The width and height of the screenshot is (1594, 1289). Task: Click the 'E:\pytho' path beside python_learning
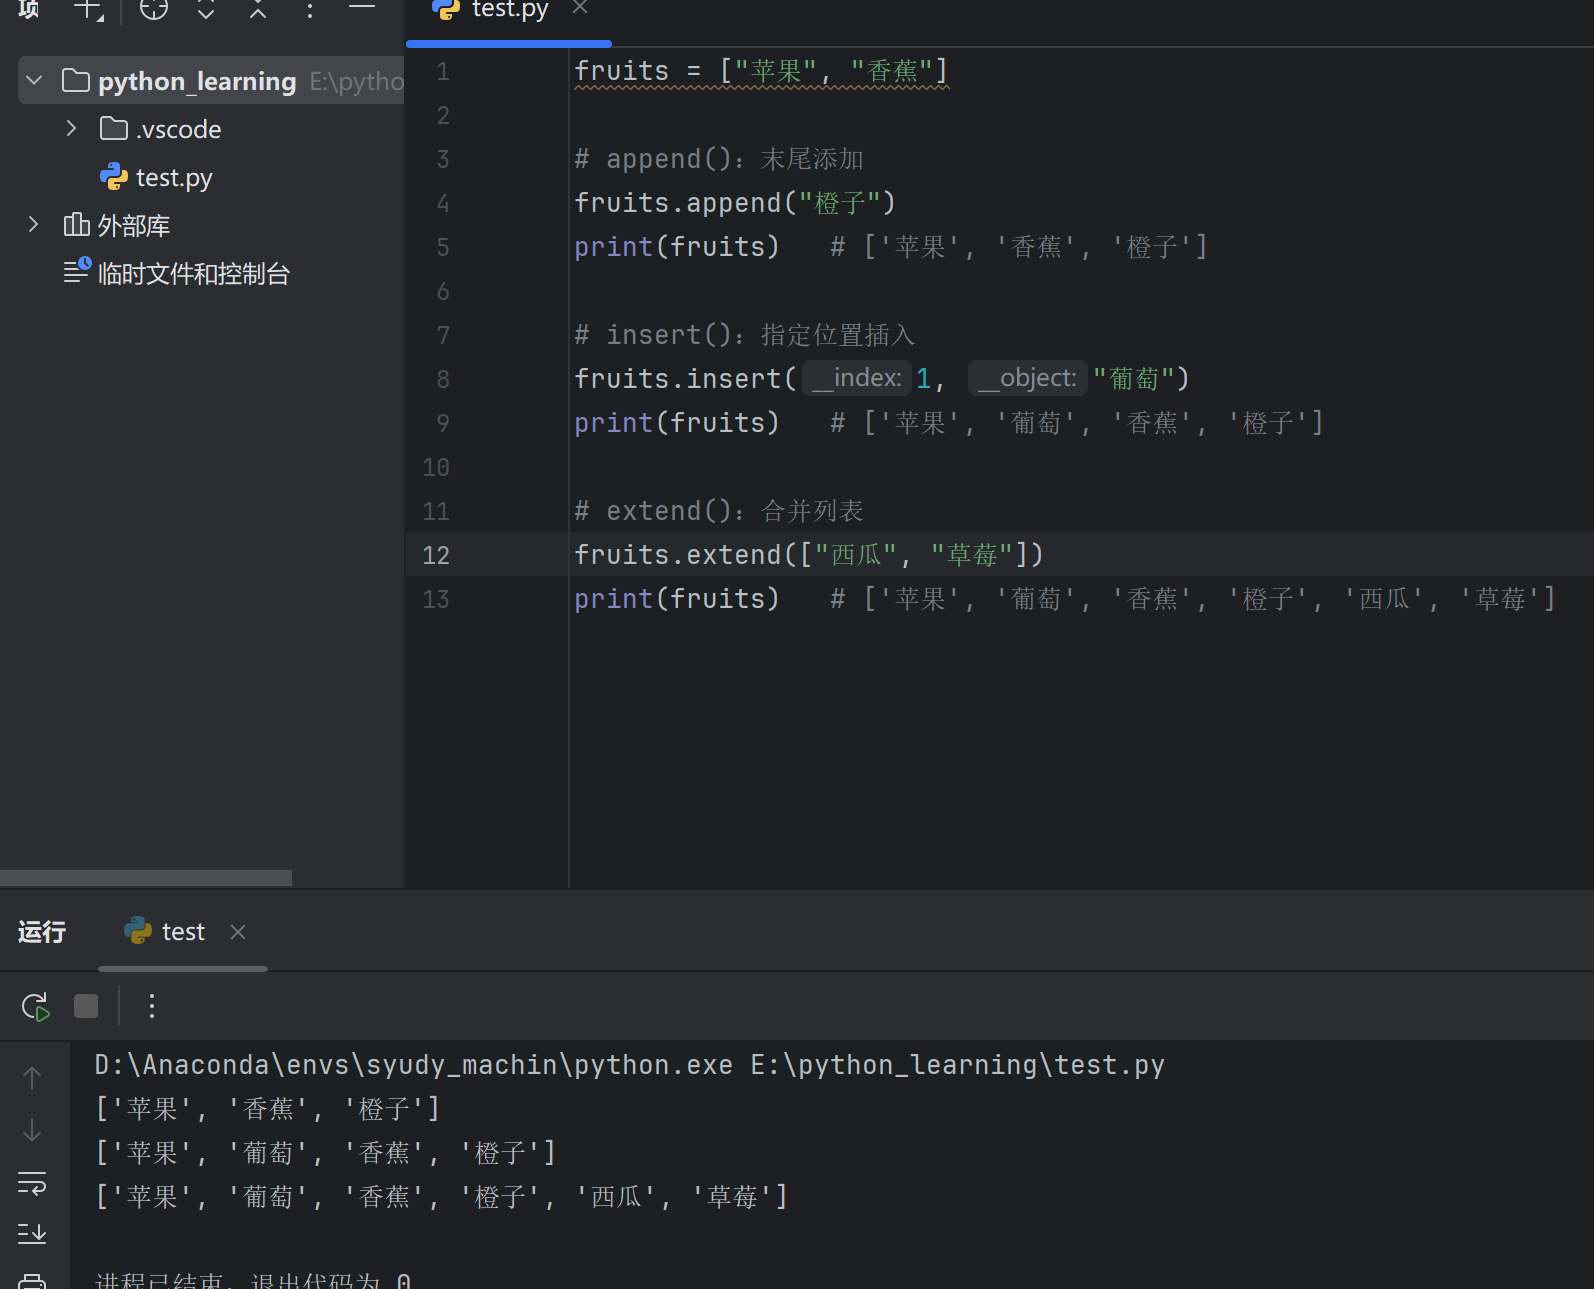pyautogui.click(x=356, y=81)
